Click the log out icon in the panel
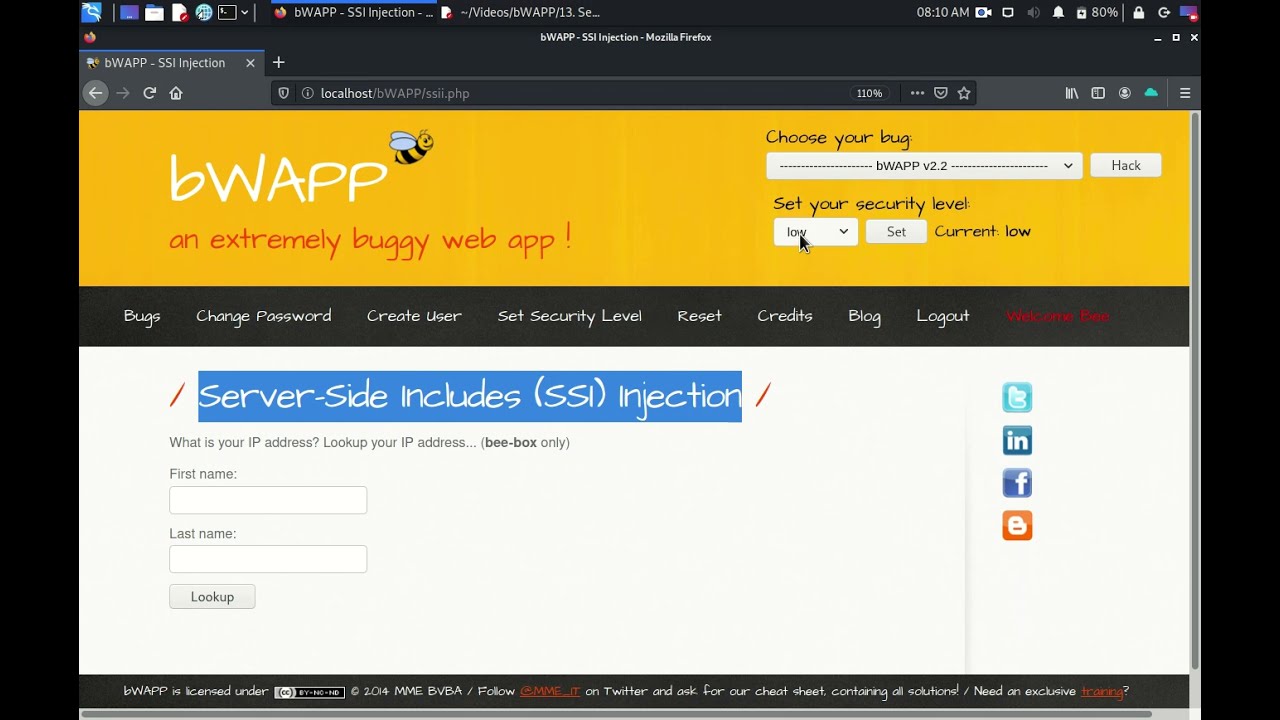 pos(1164,12)
